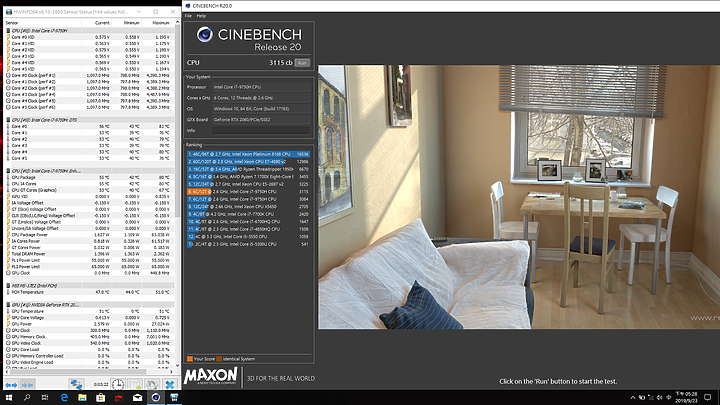Screen dimensions: 720x405
Task: Select ranking row 5 Xeon E5-2697 v2
Action: (x=248, y=184)
